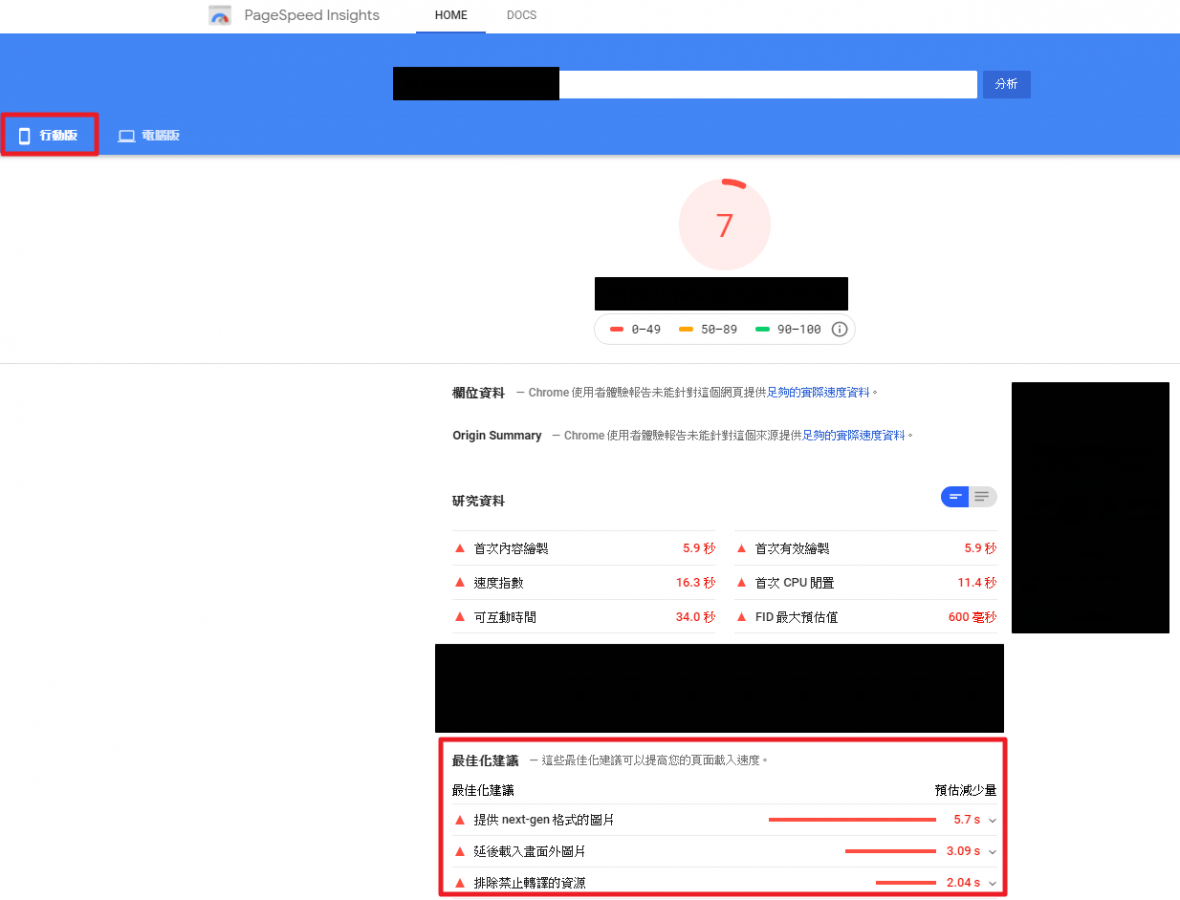The height and width of the screenshot is (900, 1180).
Task: Click the 欄位資料 heading
Action: pyautogui.click(x=479, y=393)
